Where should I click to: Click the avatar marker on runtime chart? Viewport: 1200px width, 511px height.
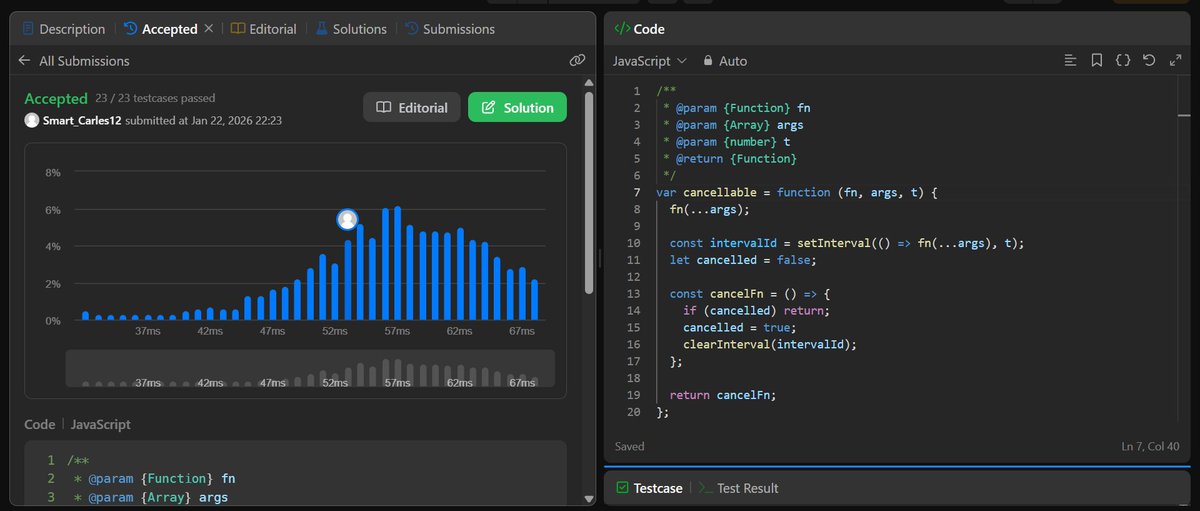(x=347, y=219)
